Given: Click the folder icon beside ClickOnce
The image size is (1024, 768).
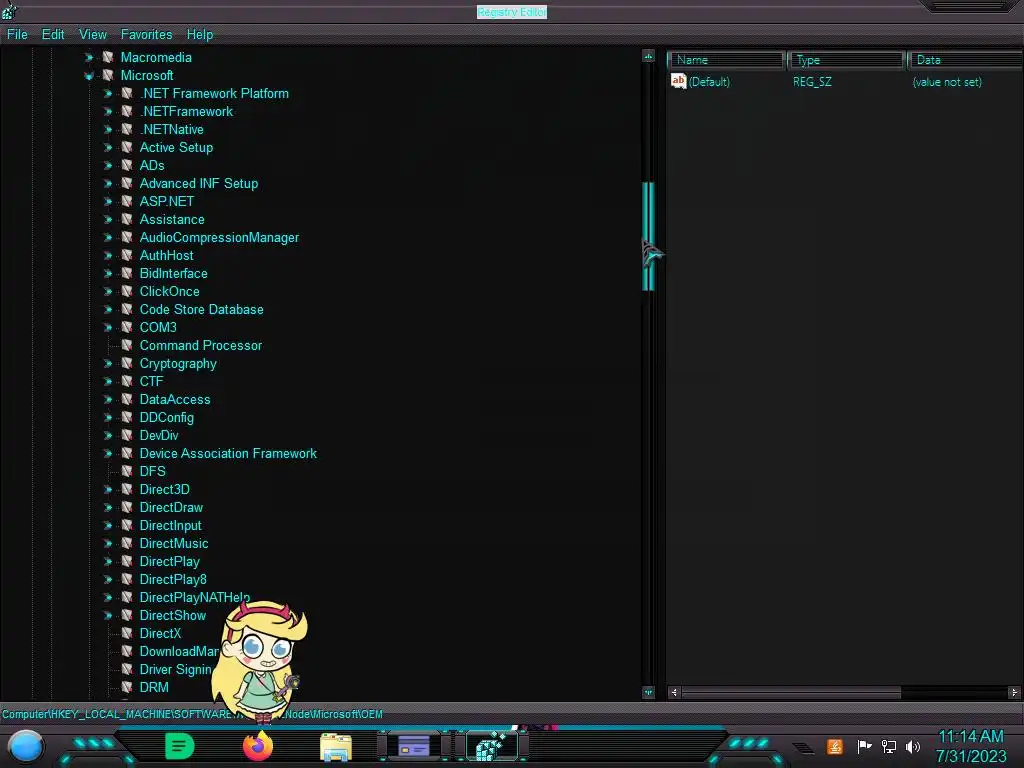Looking at the screenshot, I should pyautogui.click(x=127, y=291).
